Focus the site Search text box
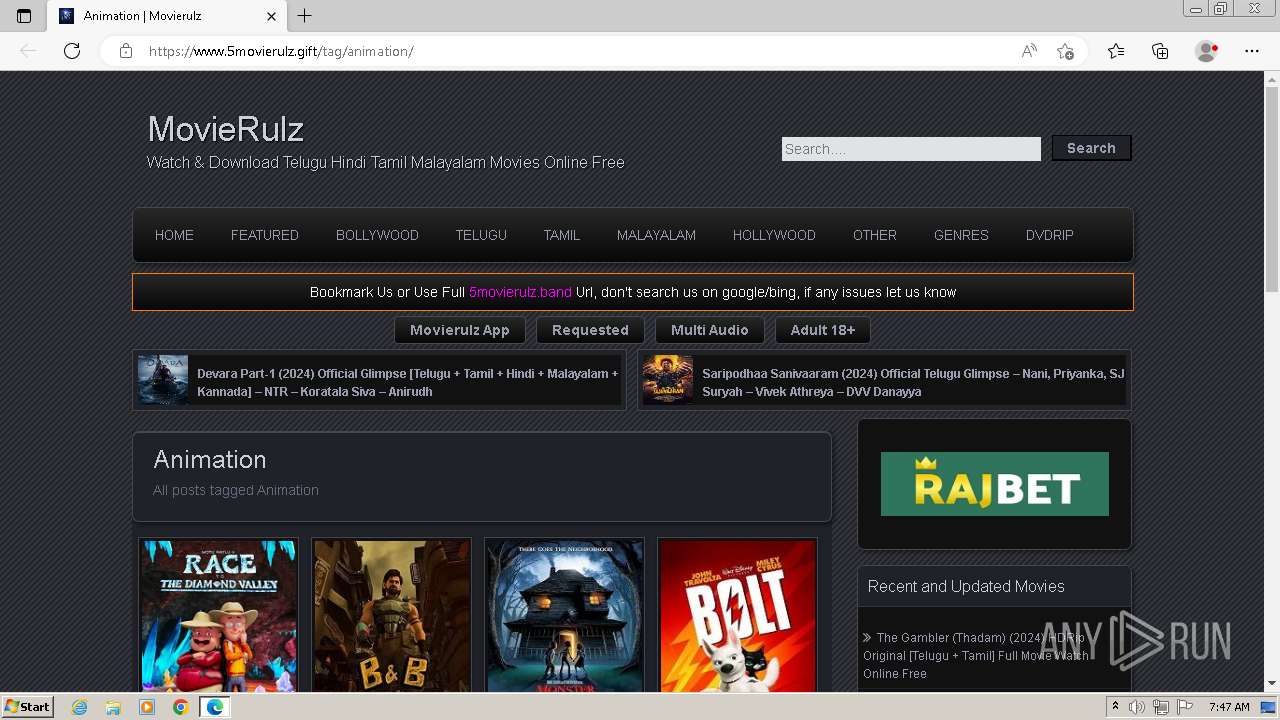This screenshot has height=720, width=1280. click(911, 149)
